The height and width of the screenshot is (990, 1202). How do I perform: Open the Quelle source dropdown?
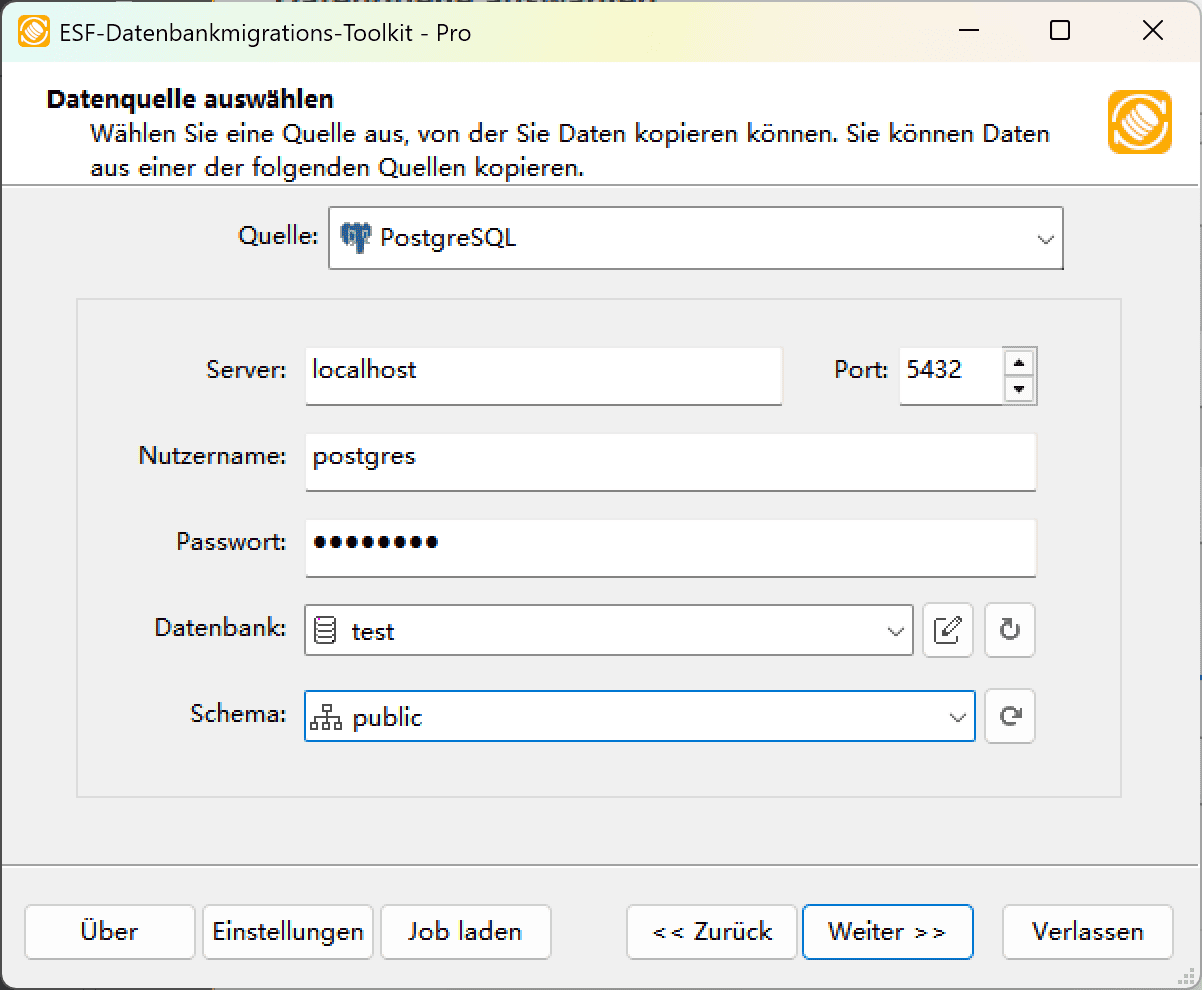pyautogui.click(x=1046, y=238)
